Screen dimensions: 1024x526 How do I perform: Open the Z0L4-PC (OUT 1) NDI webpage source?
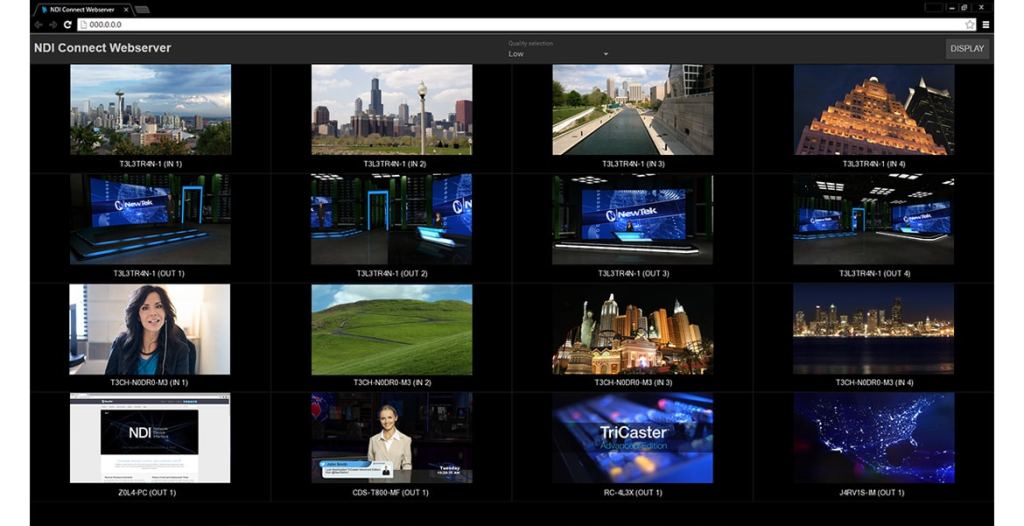[150, 438]
